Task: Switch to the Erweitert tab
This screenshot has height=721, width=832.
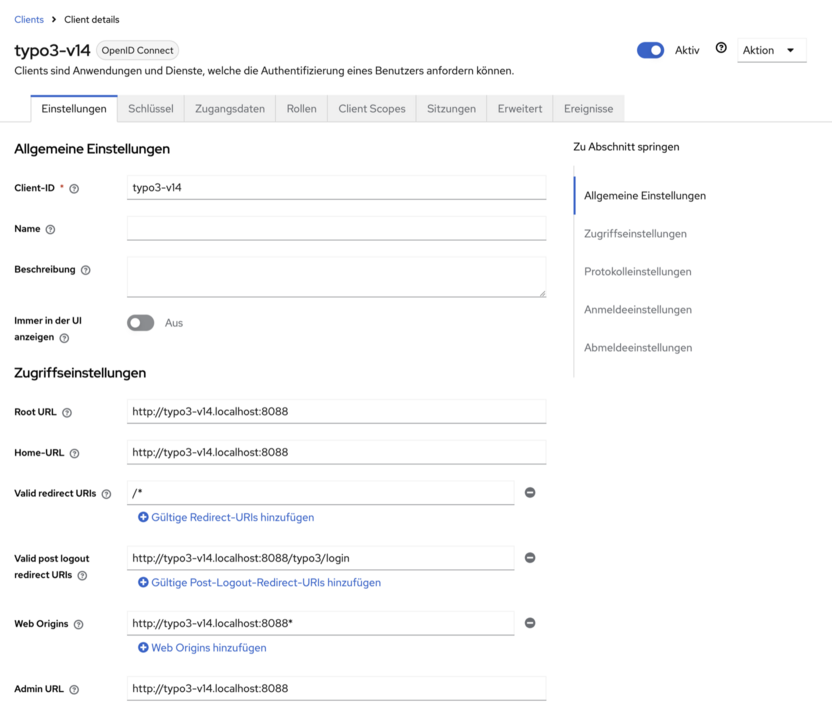Action: [x=520, y=109]
